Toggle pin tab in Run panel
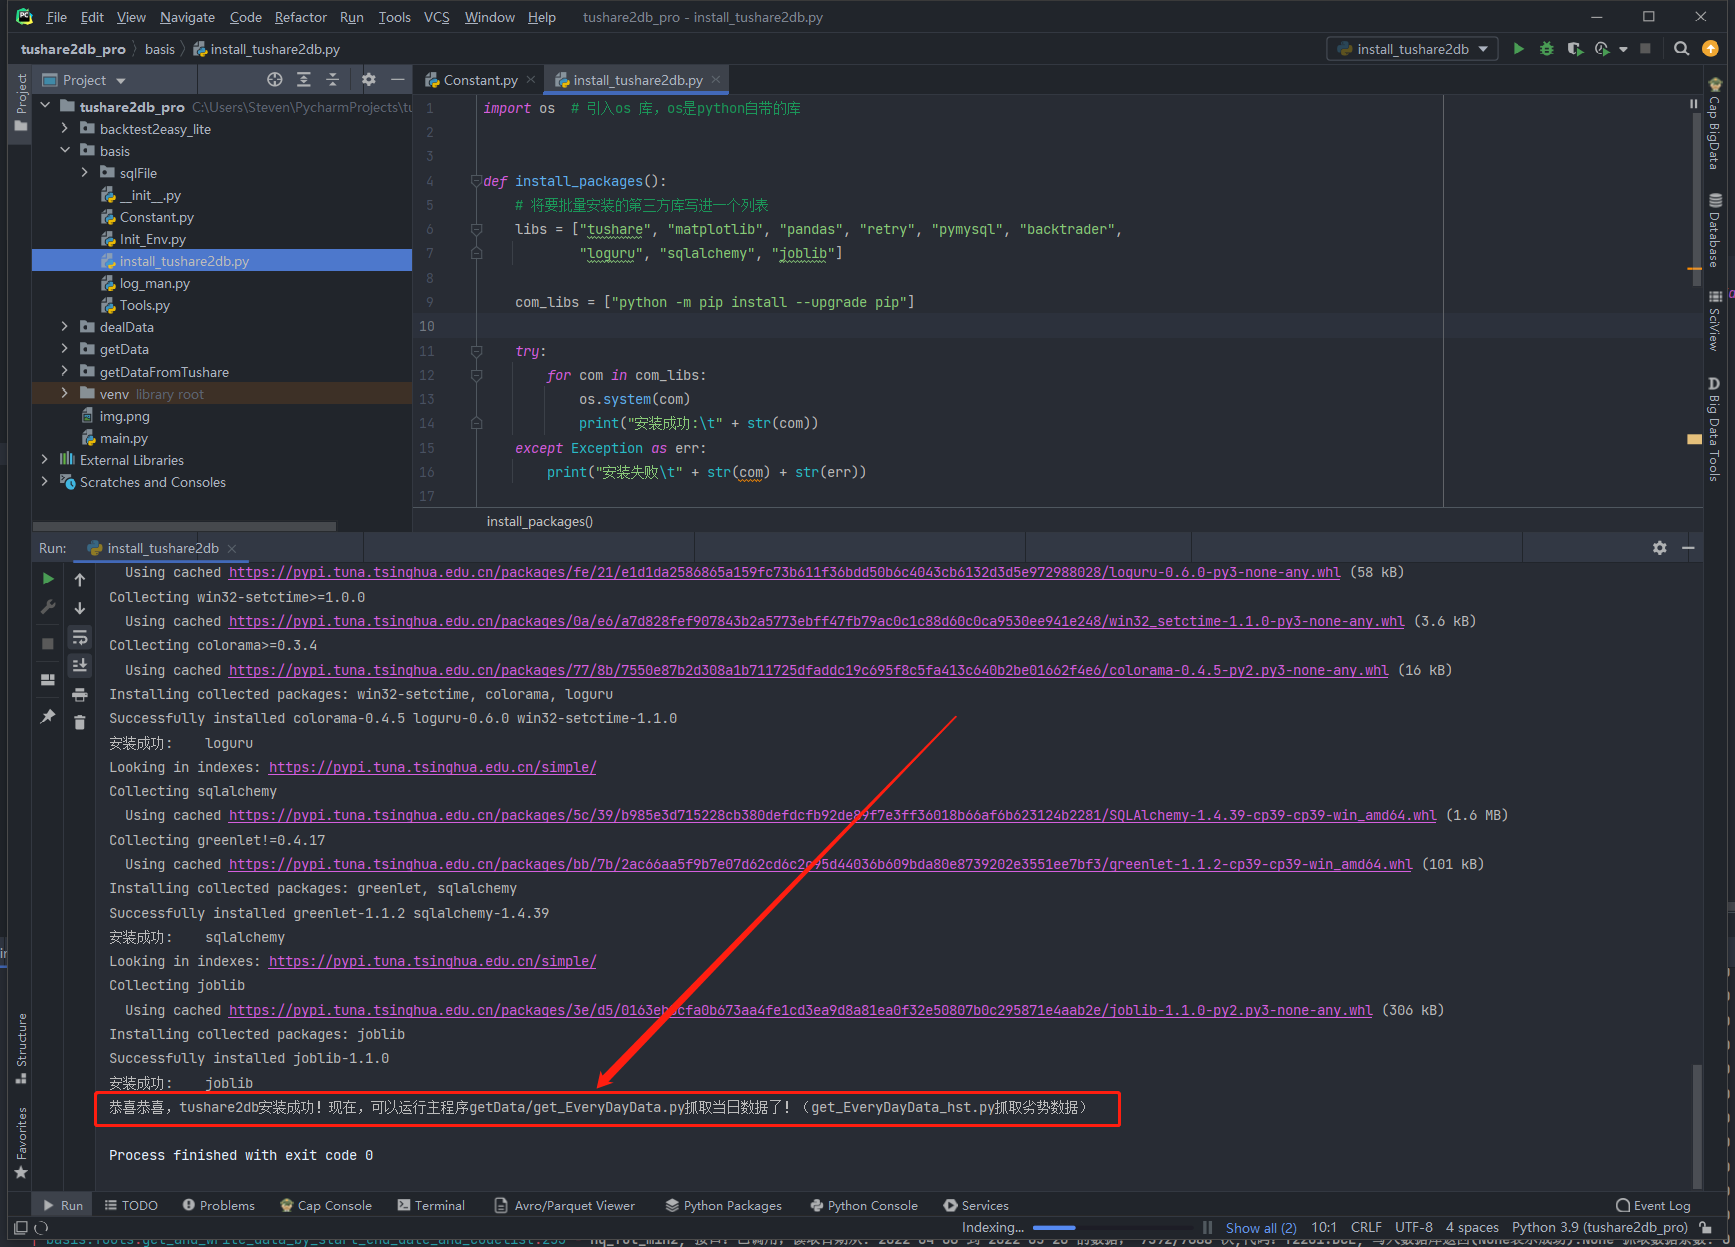Viewport: 1735px width, 1247px height. click(48, 717)
